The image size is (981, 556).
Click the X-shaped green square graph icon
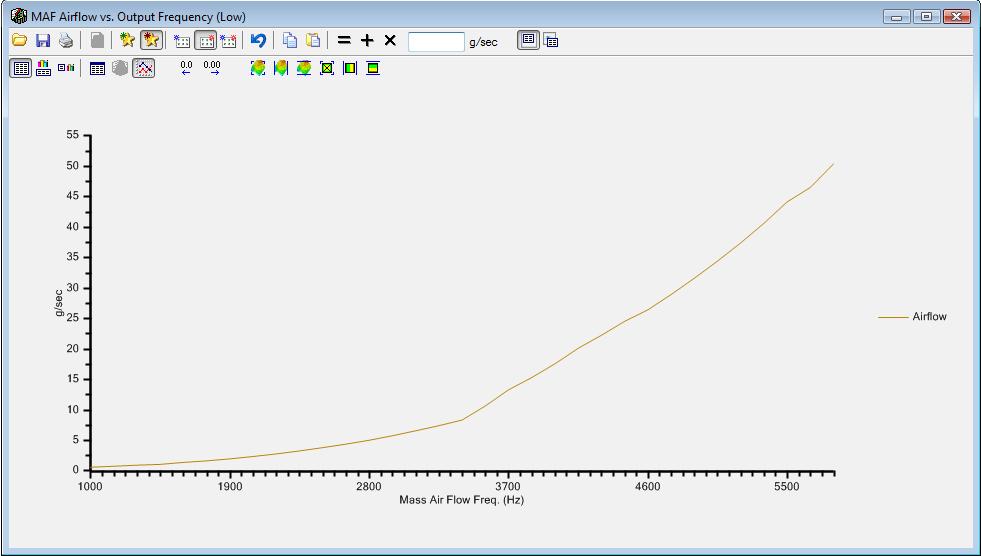tap(327, 68)
